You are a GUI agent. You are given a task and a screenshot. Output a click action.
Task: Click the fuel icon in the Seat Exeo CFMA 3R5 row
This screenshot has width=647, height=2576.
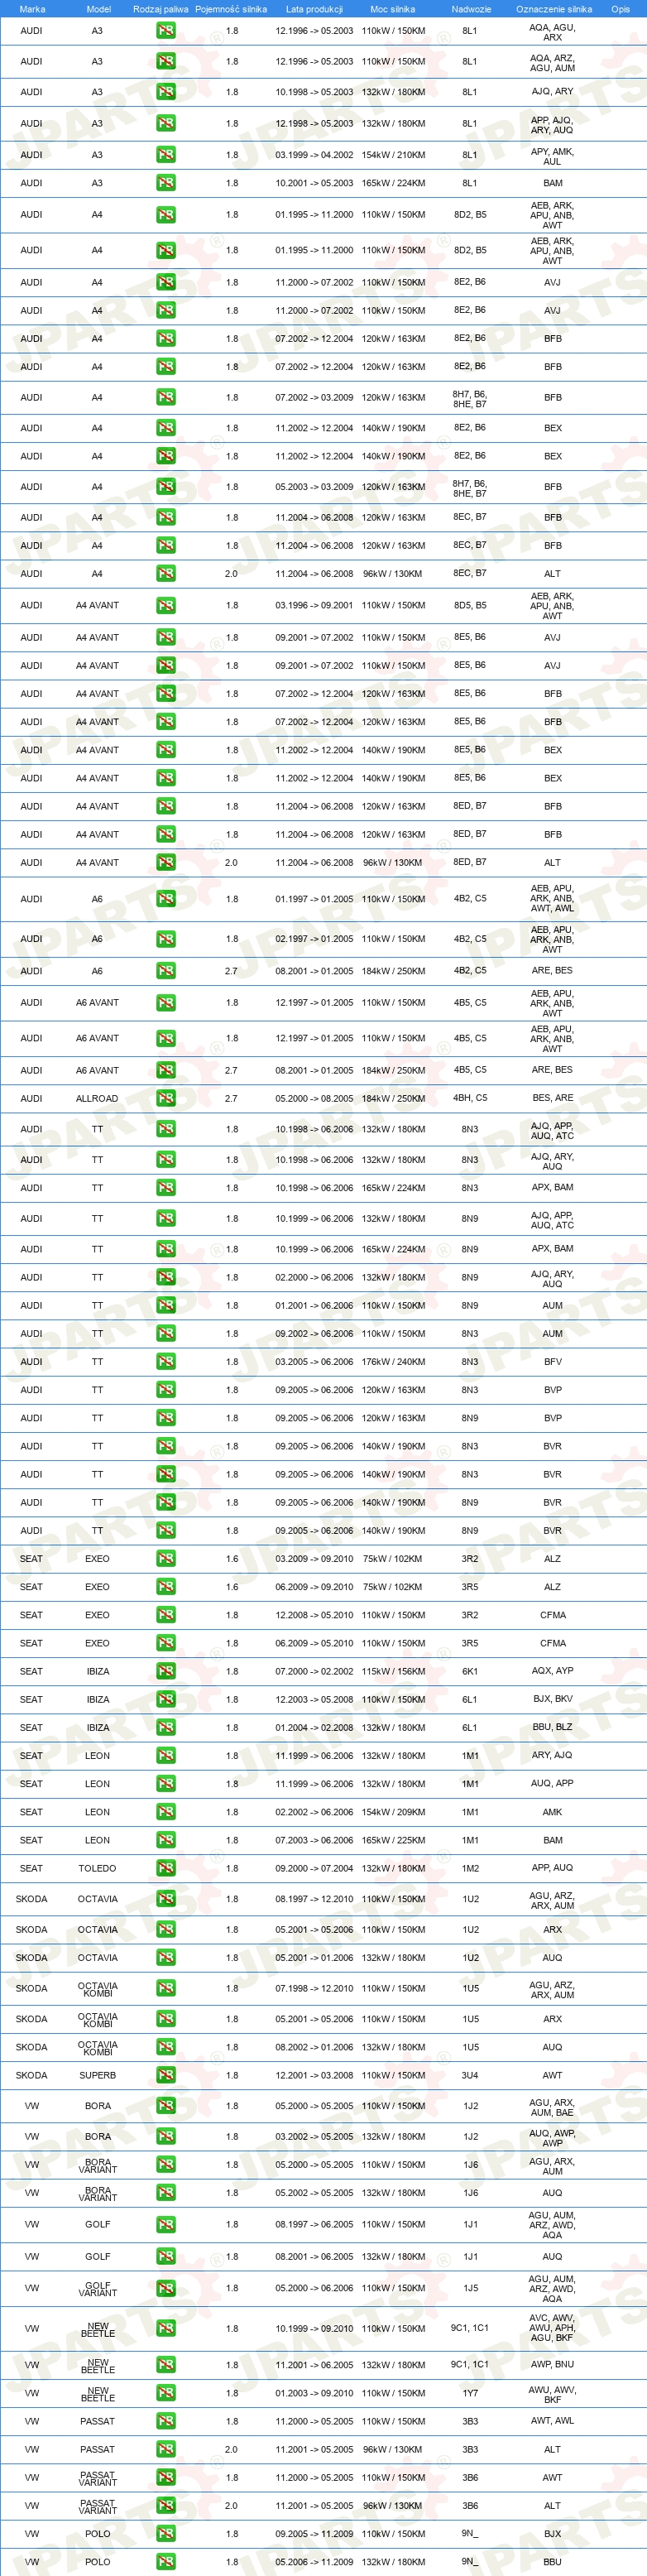(x=166, y=1643)
